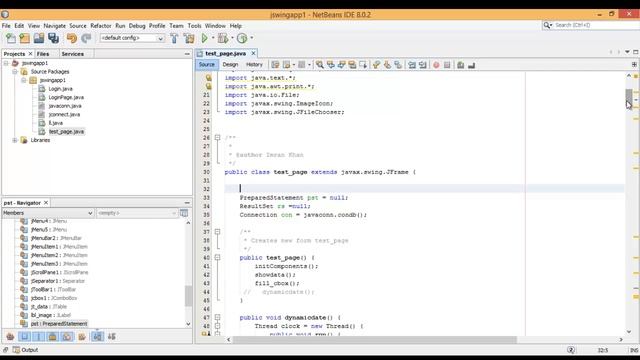Profile the project via toolbar icon
640x360 pixels.
click(x=242, y=38)
